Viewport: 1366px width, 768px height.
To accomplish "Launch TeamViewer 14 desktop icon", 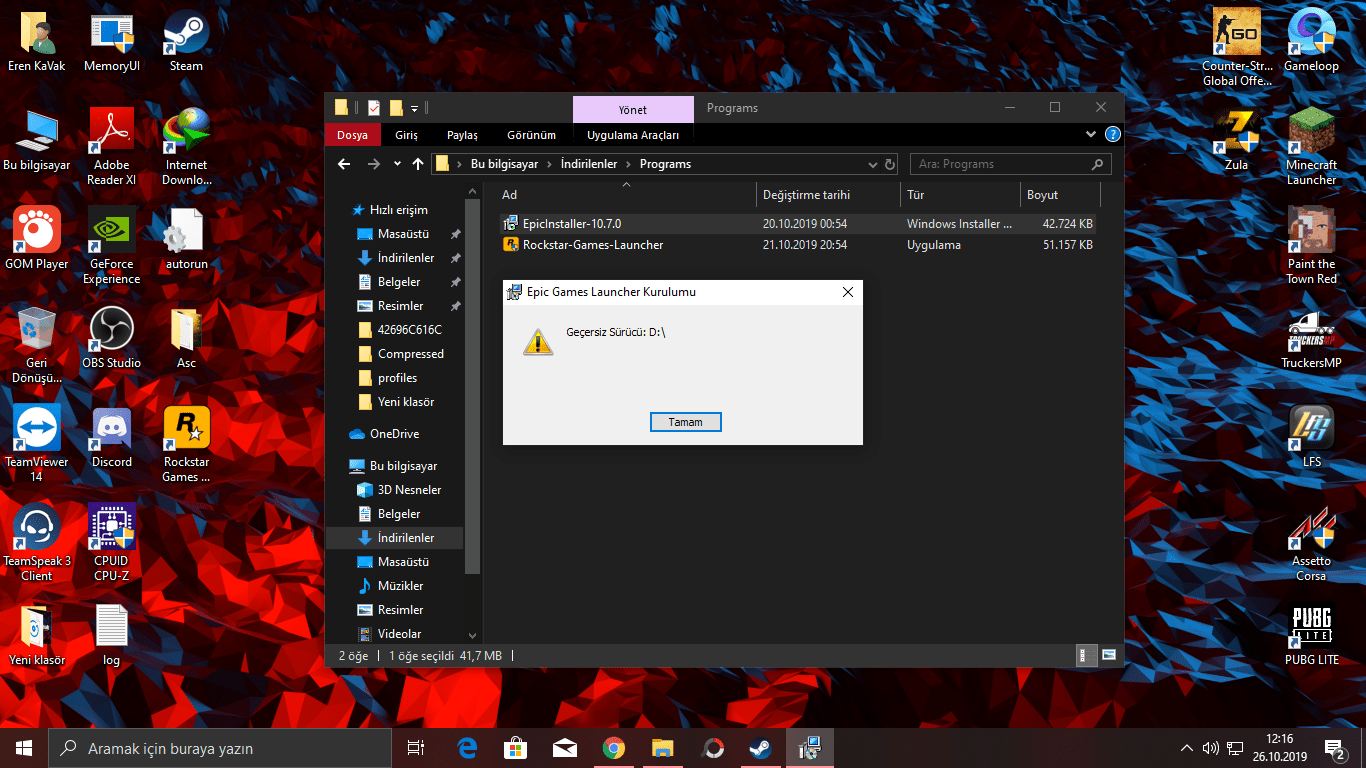I will click(x=37, y=444).
